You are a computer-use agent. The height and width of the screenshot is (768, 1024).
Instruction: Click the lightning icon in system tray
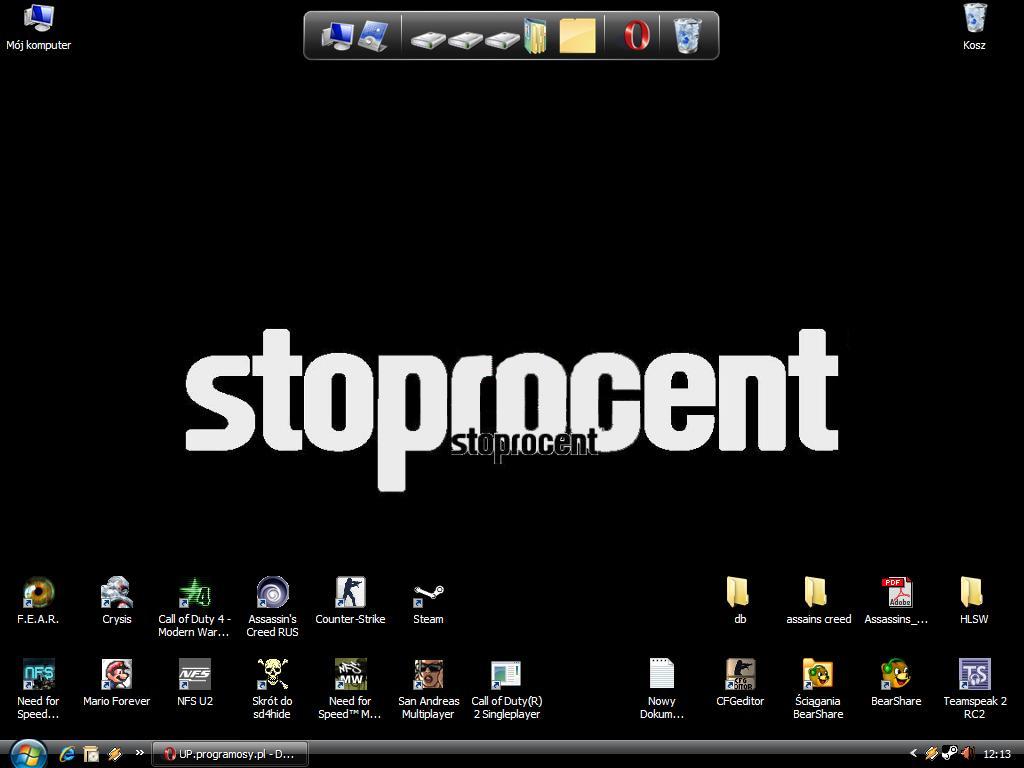point(932,754)
